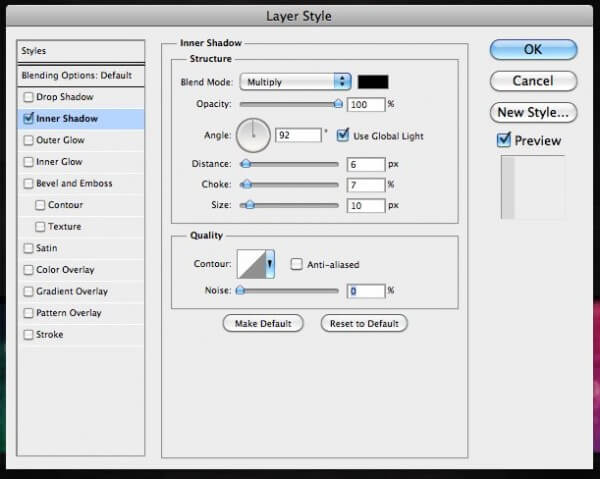This screenshot has height=479, width=600.
Task: Click Reset to Default button
Action: click(x=364, y=324)
